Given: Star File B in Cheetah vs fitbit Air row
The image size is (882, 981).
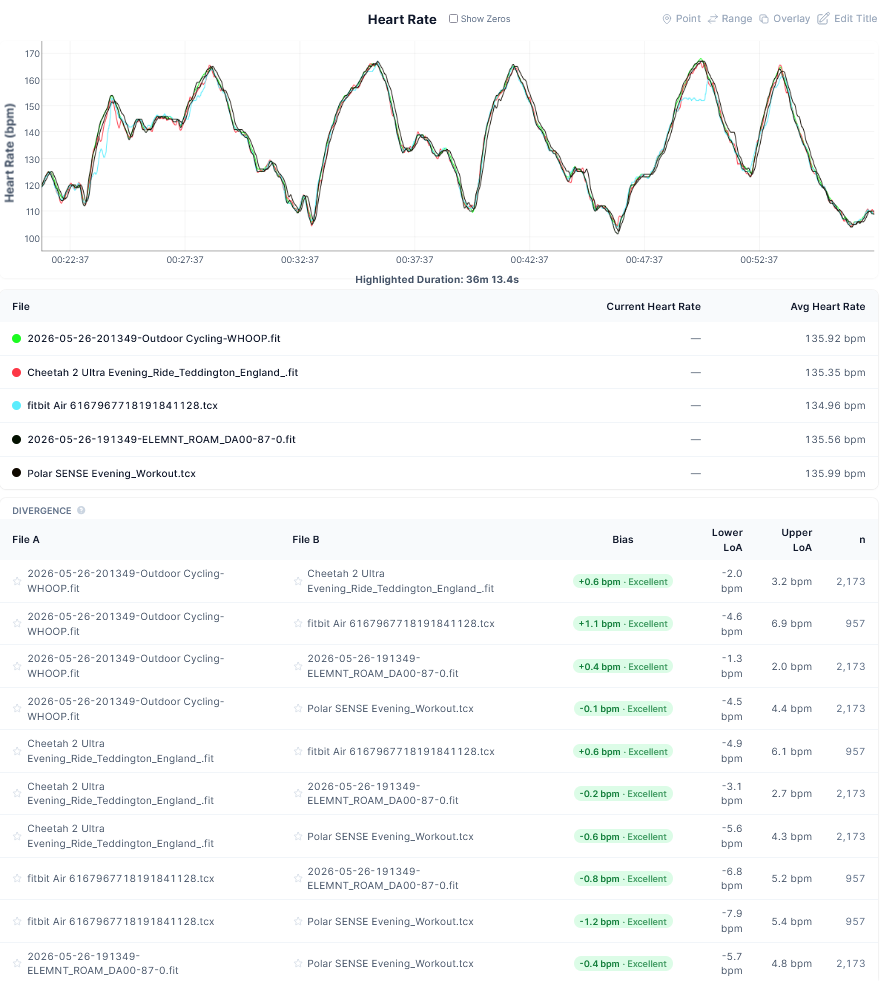Looking at the screenshot, I should point(298,751).
